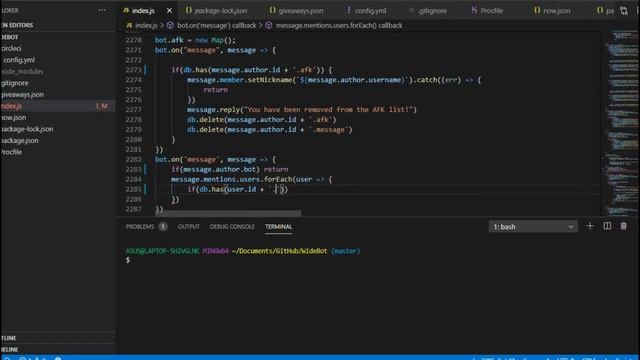Close the index.js editor tab
This screenshot has height=360, width=640.
tap(169, 11)
